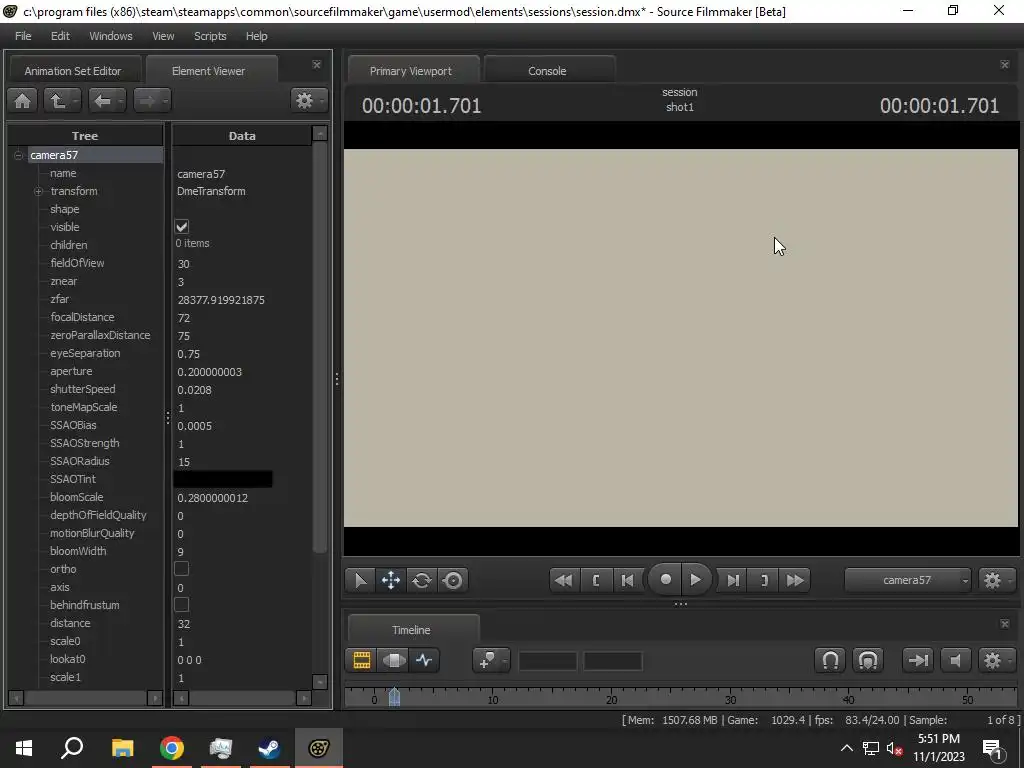
Task: Click second timeline time input field
Action: (x=613, y=661)
